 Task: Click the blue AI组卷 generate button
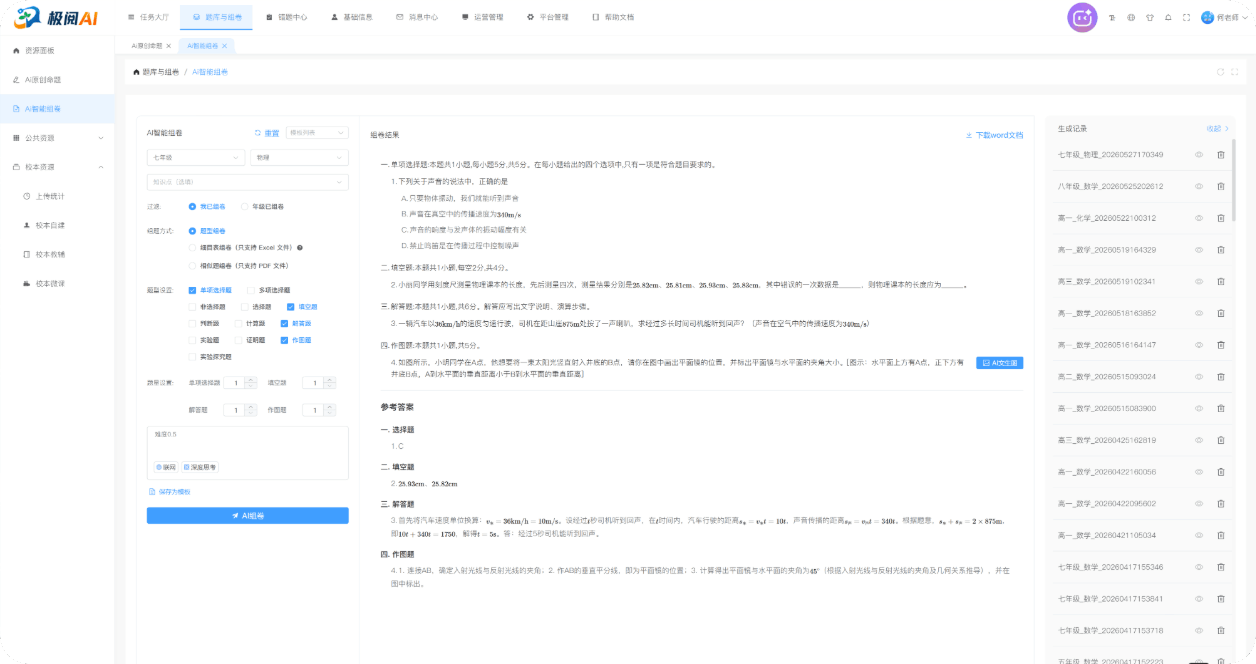tap(248, 515)
